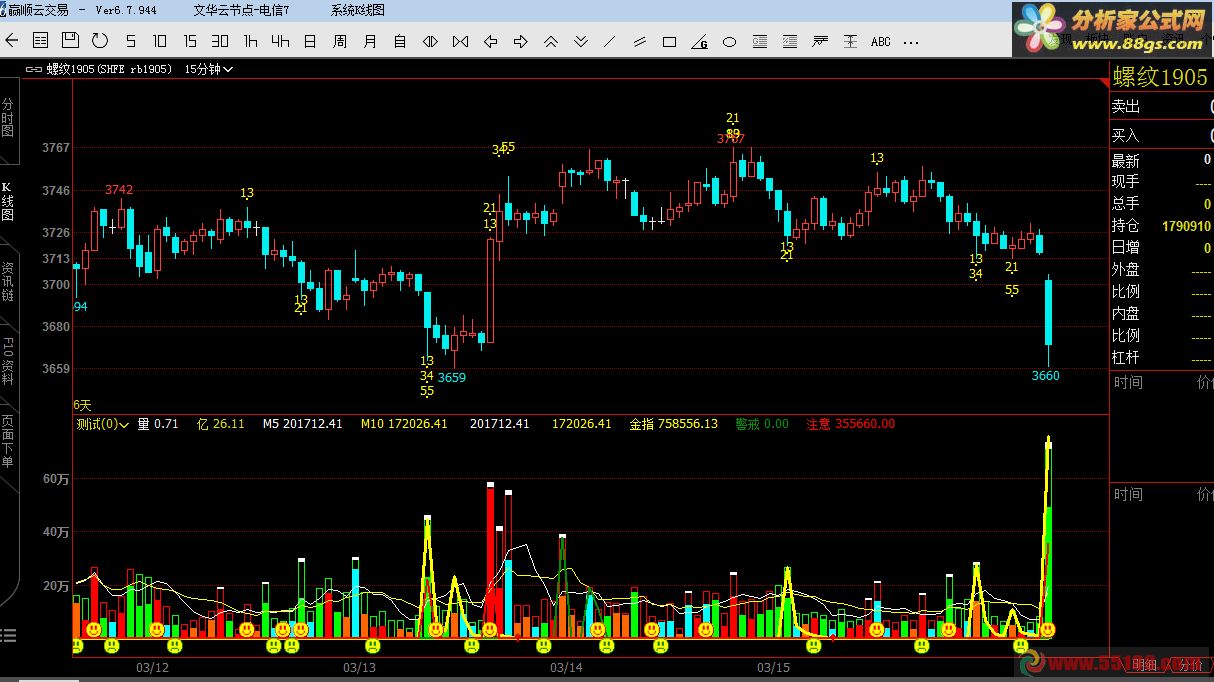Switch to the 15-minute period button

(x=190, y=41)
